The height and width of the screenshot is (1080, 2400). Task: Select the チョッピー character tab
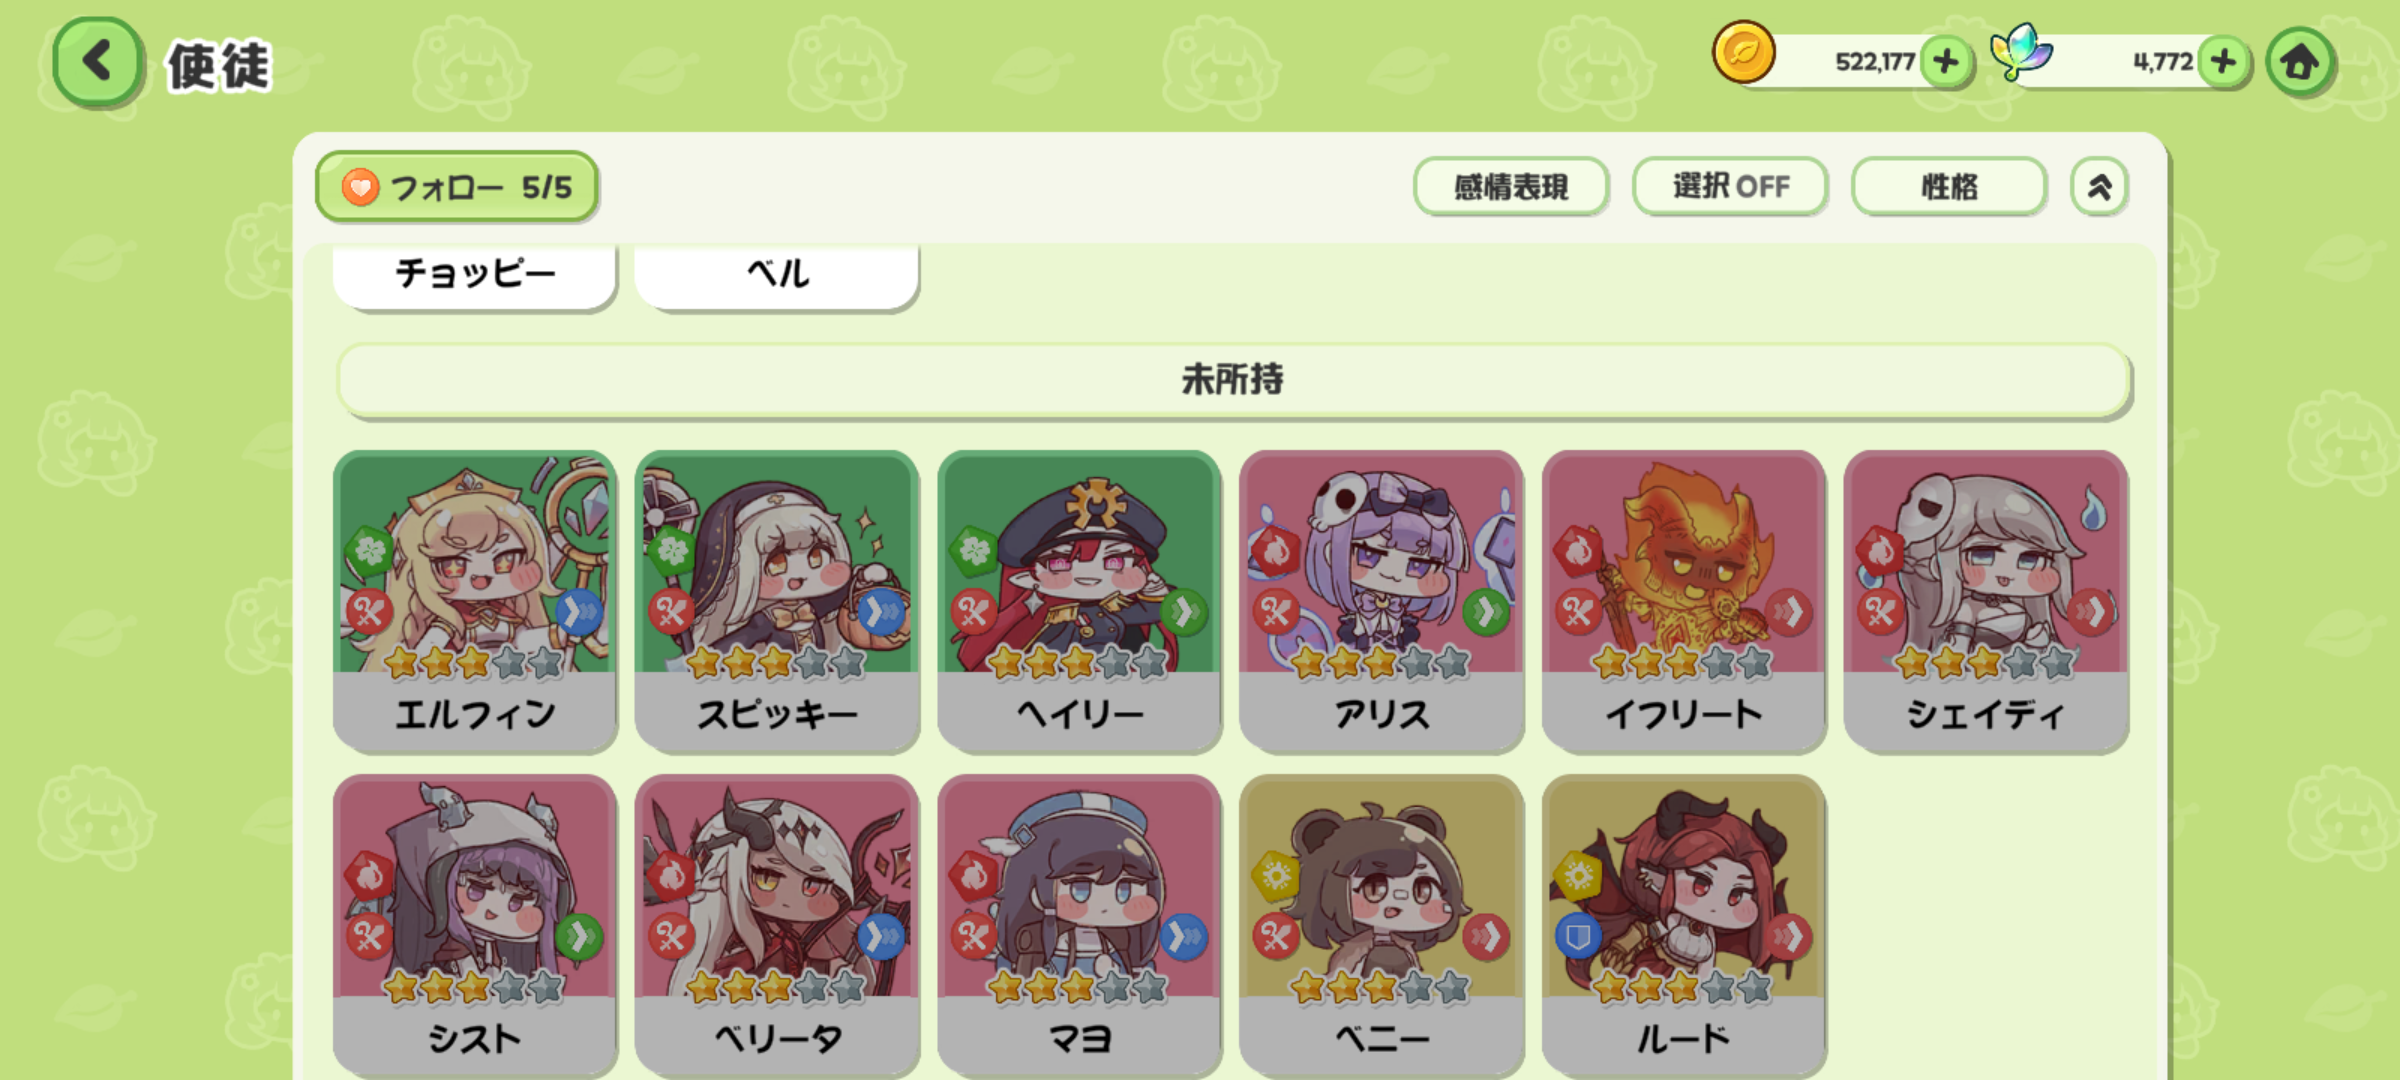coord(475,275)
